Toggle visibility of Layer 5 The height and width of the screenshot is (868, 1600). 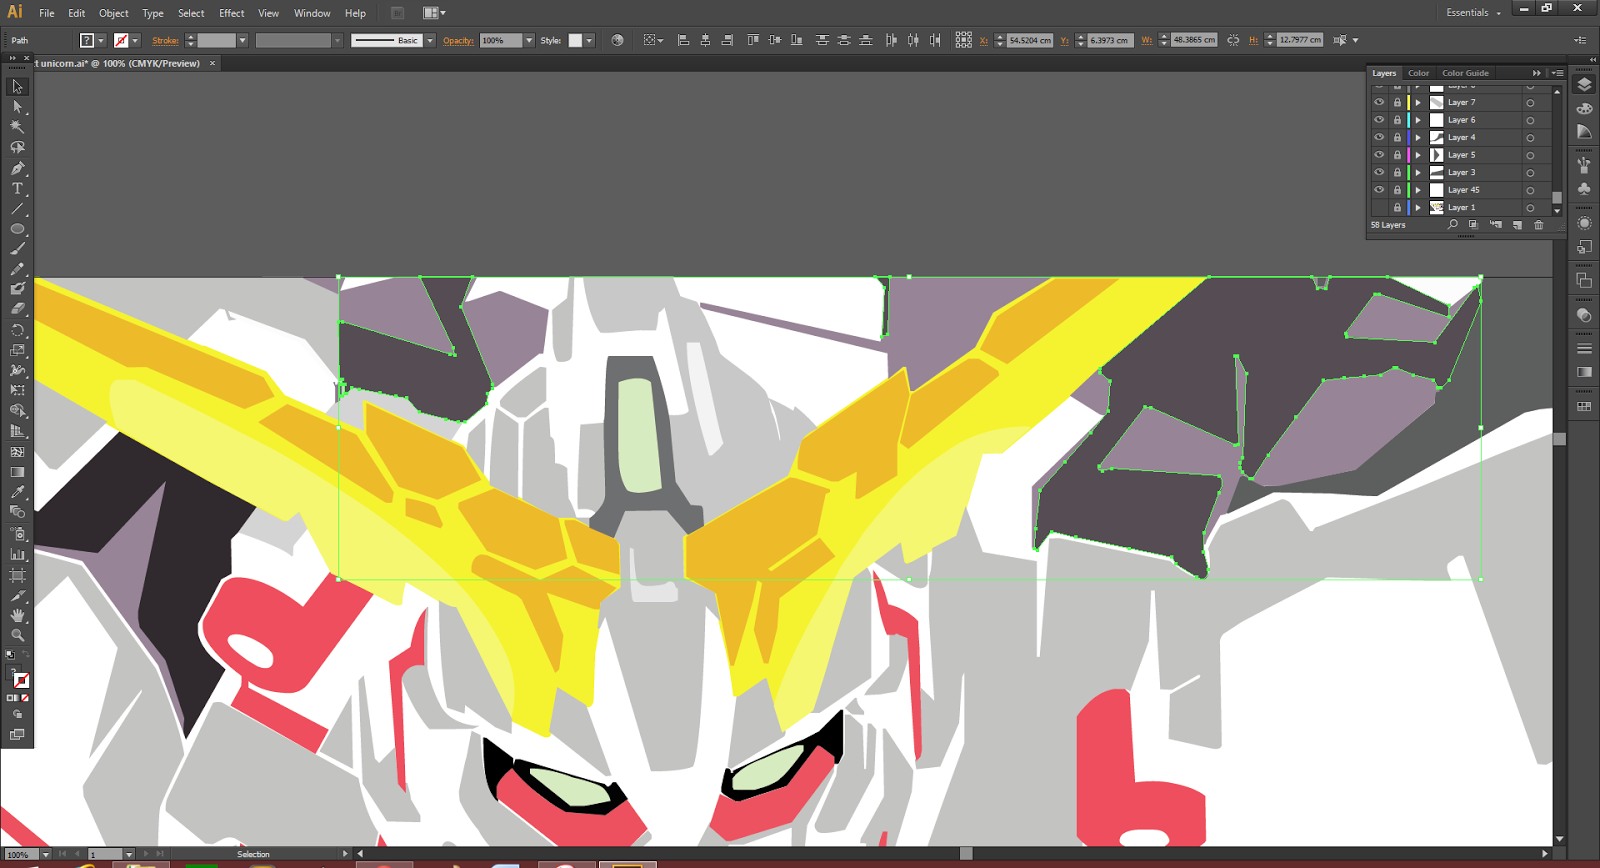point(1379,155)
